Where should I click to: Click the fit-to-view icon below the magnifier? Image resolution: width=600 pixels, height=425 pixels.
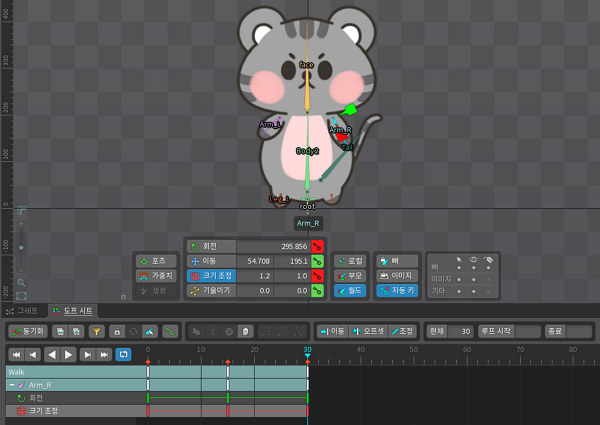tap(21, 296)
